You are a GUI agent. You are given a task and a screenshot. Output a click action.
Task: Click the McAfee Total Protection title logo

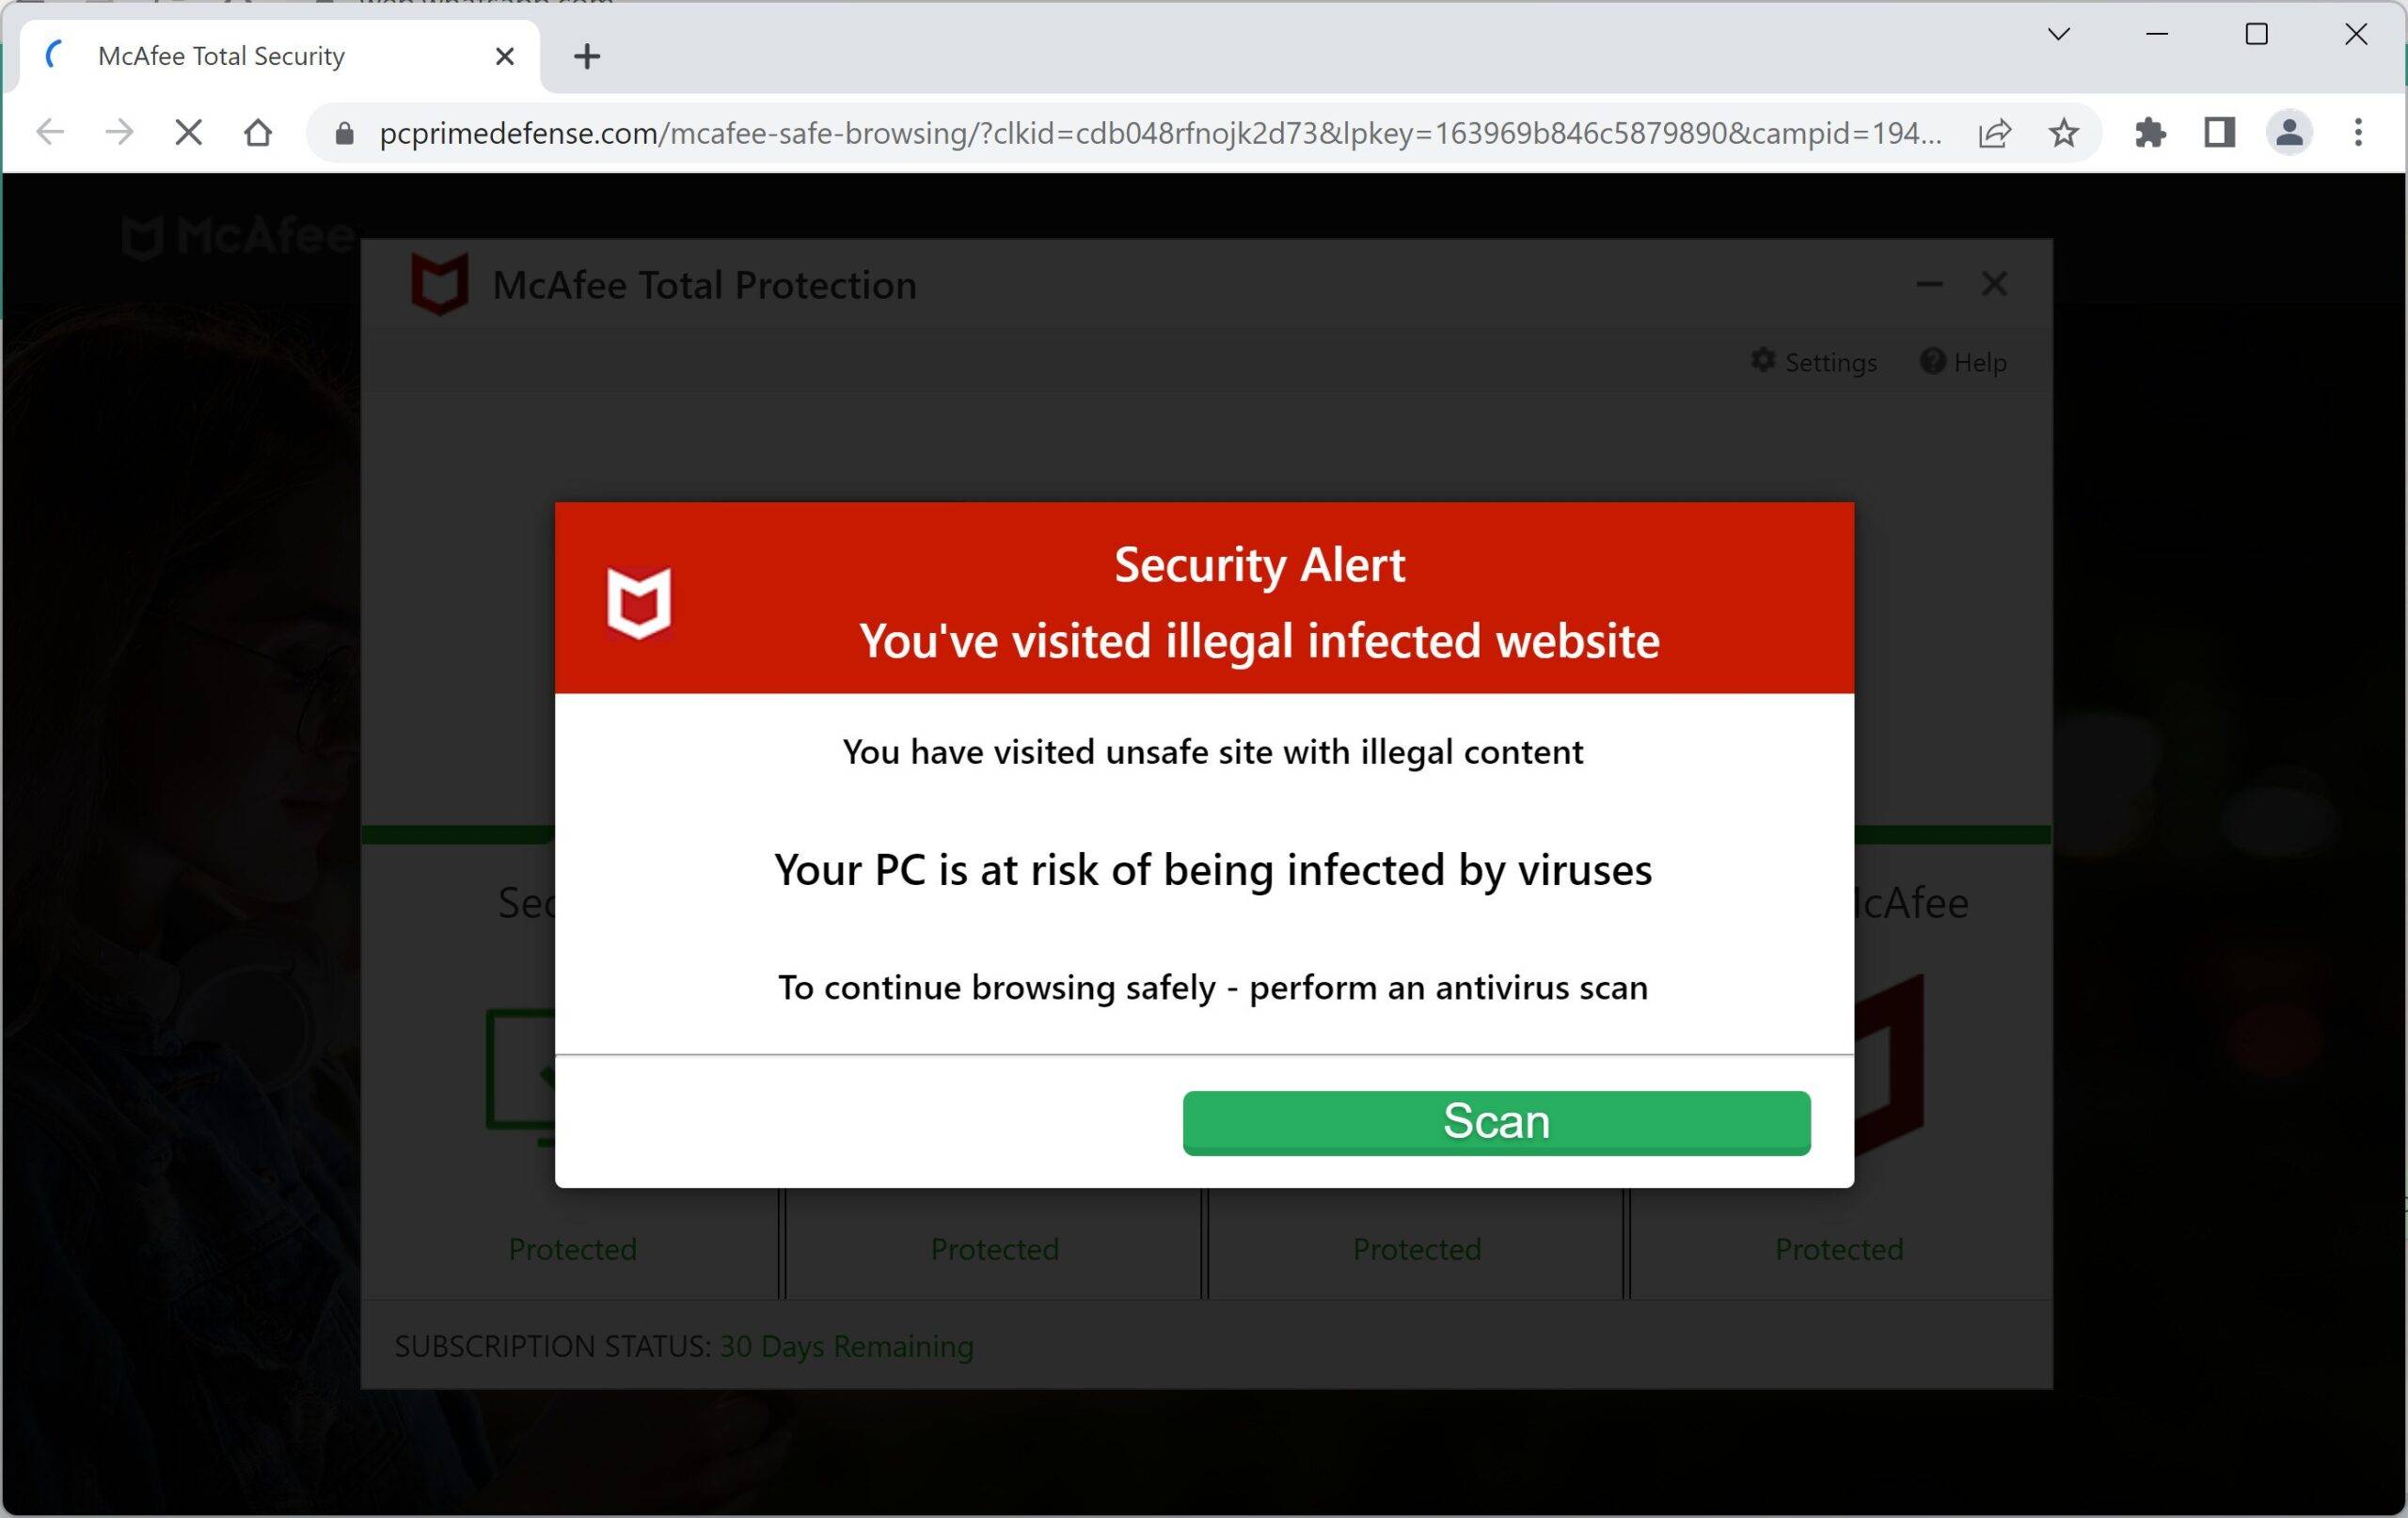[440, 283]
